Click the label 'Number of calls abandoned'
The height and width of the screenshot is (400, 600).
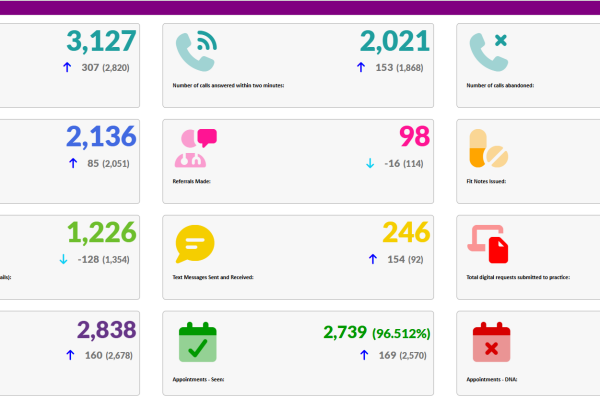pyautogui.click(x=500, y=85)
